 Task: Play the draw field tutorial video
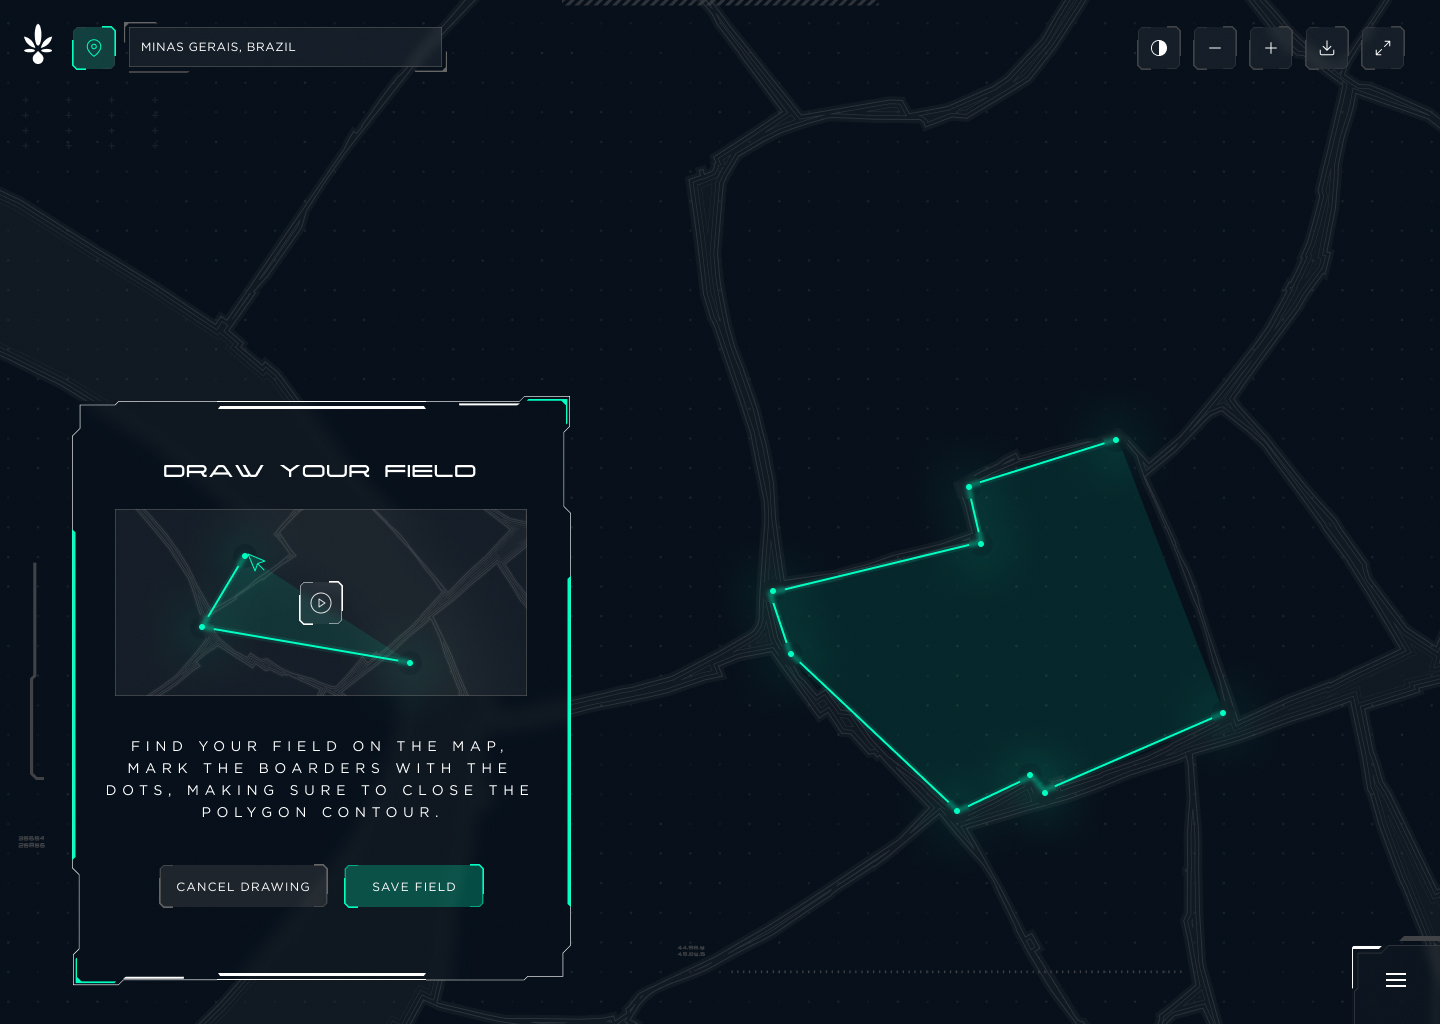321,603
